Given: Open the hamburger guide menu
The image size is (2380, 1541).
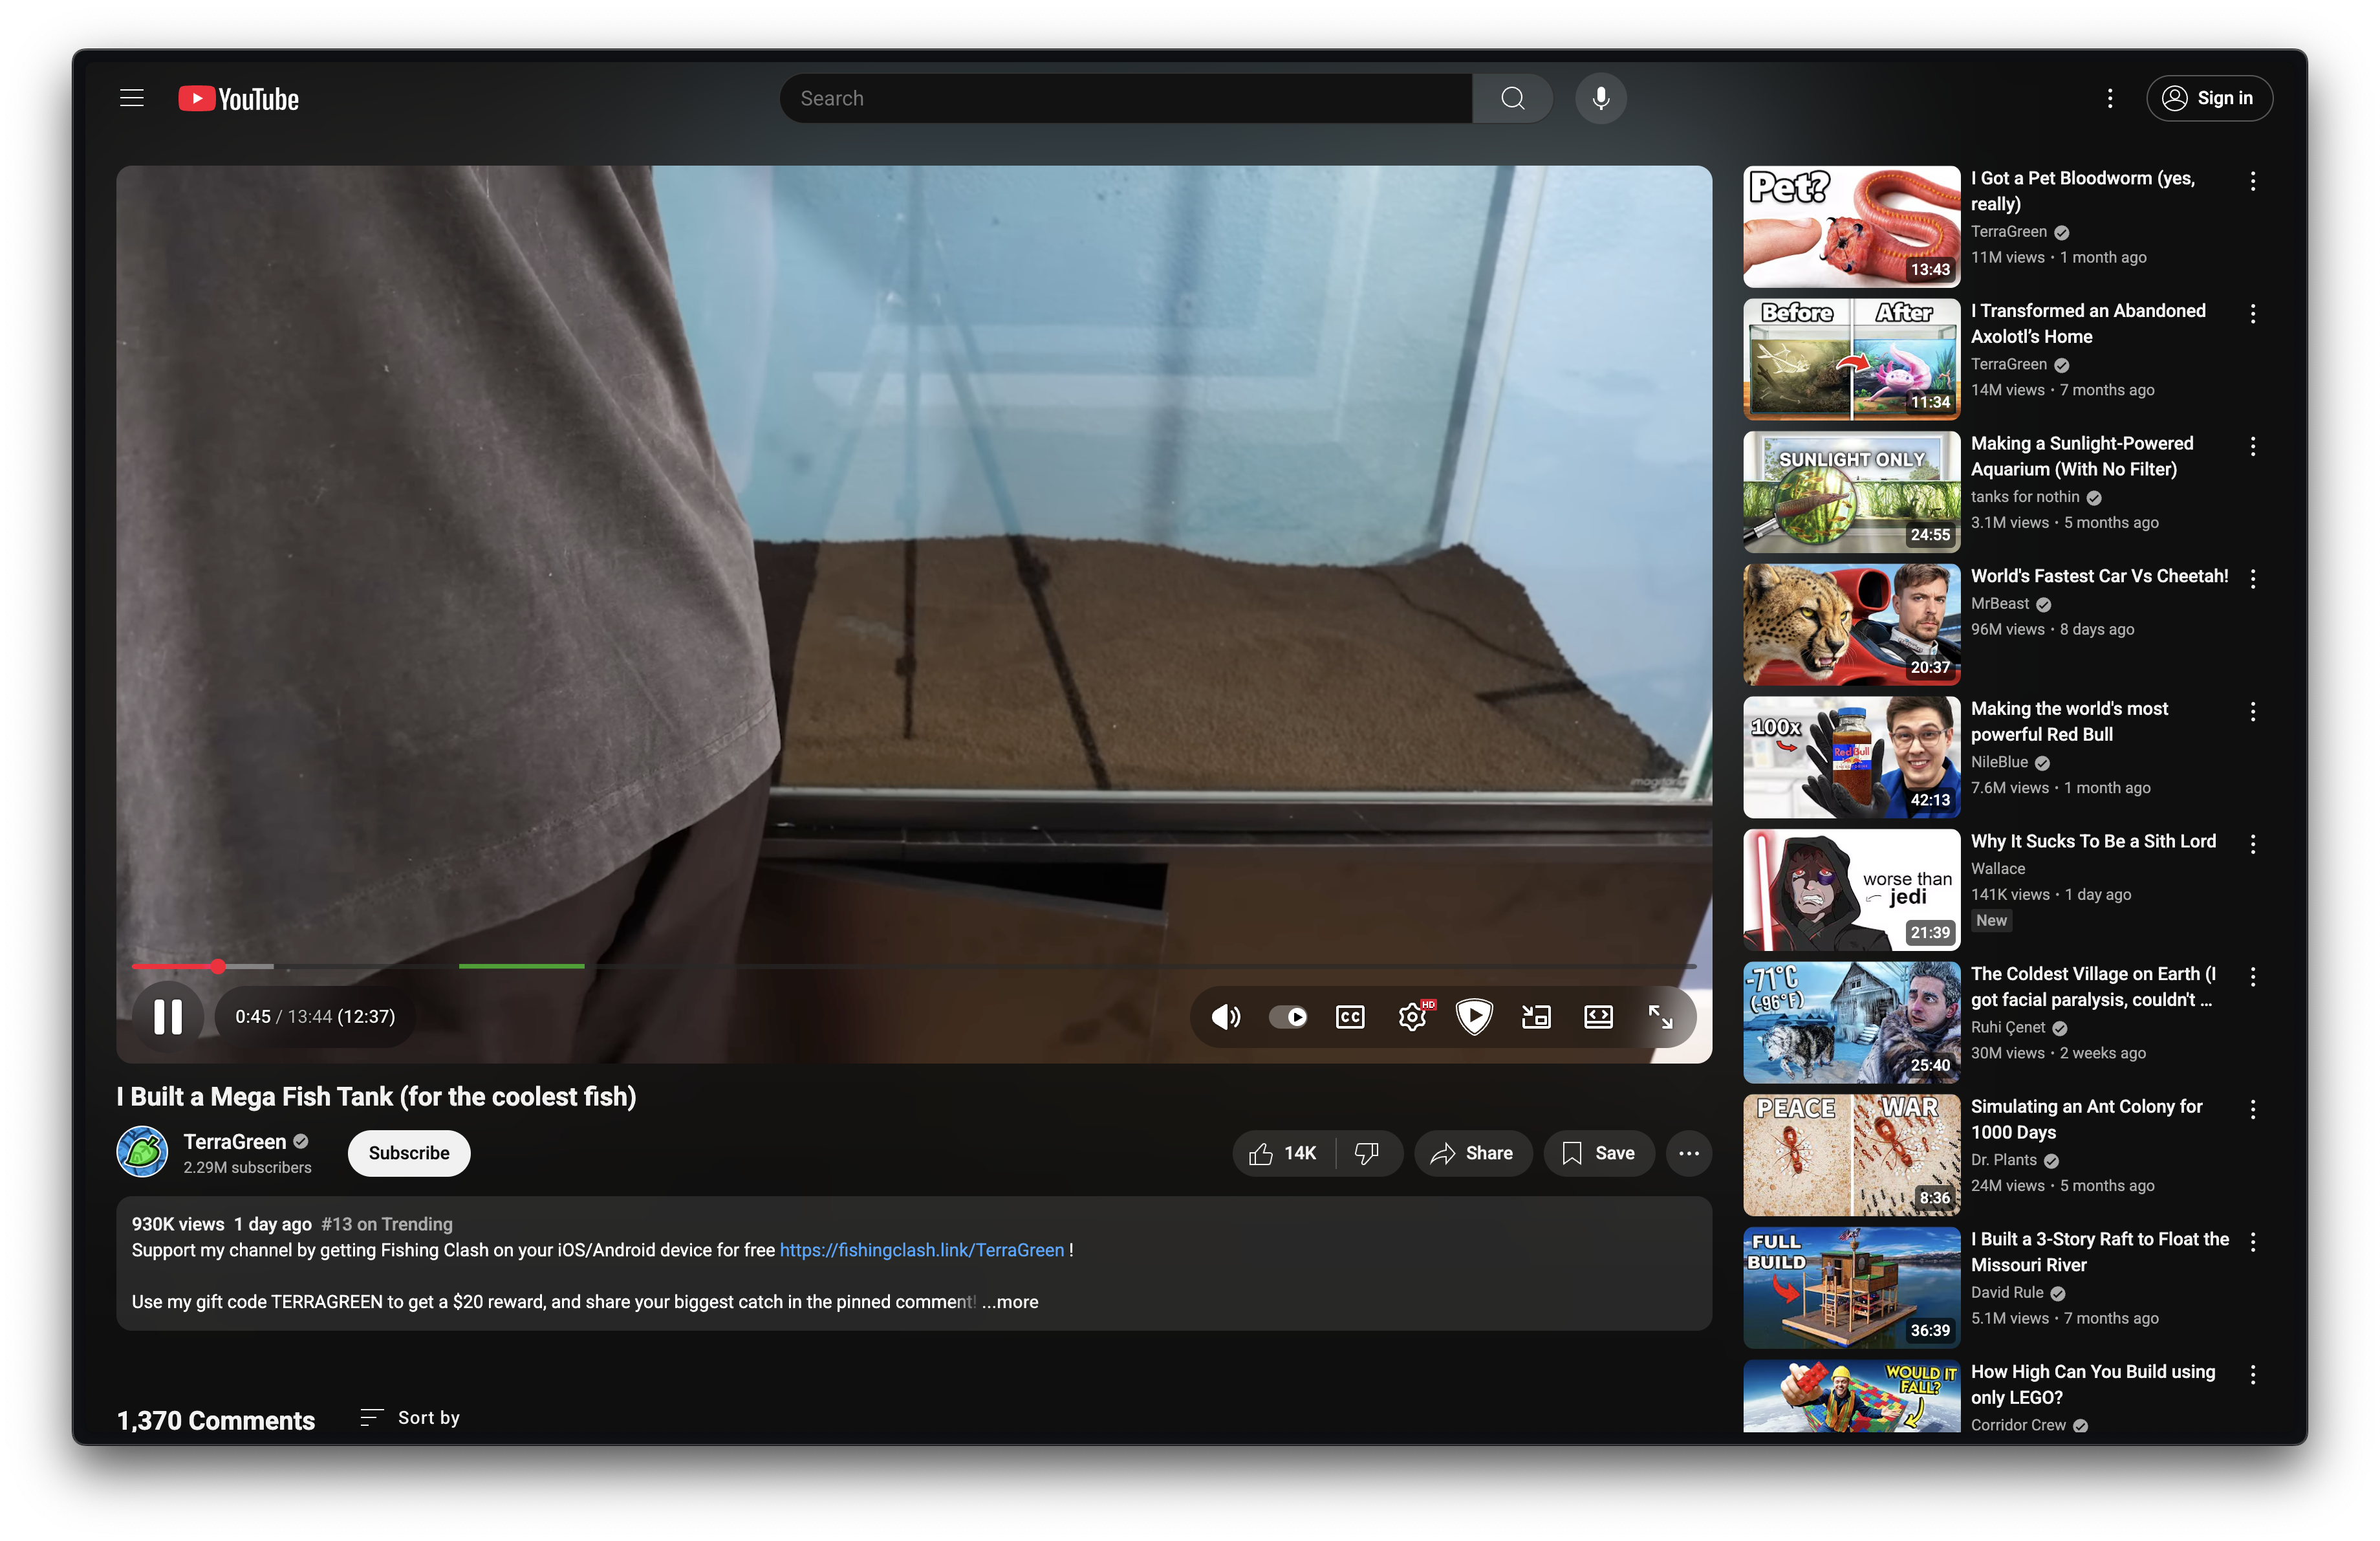Looking at the screenshot, I should click(132, 98).
